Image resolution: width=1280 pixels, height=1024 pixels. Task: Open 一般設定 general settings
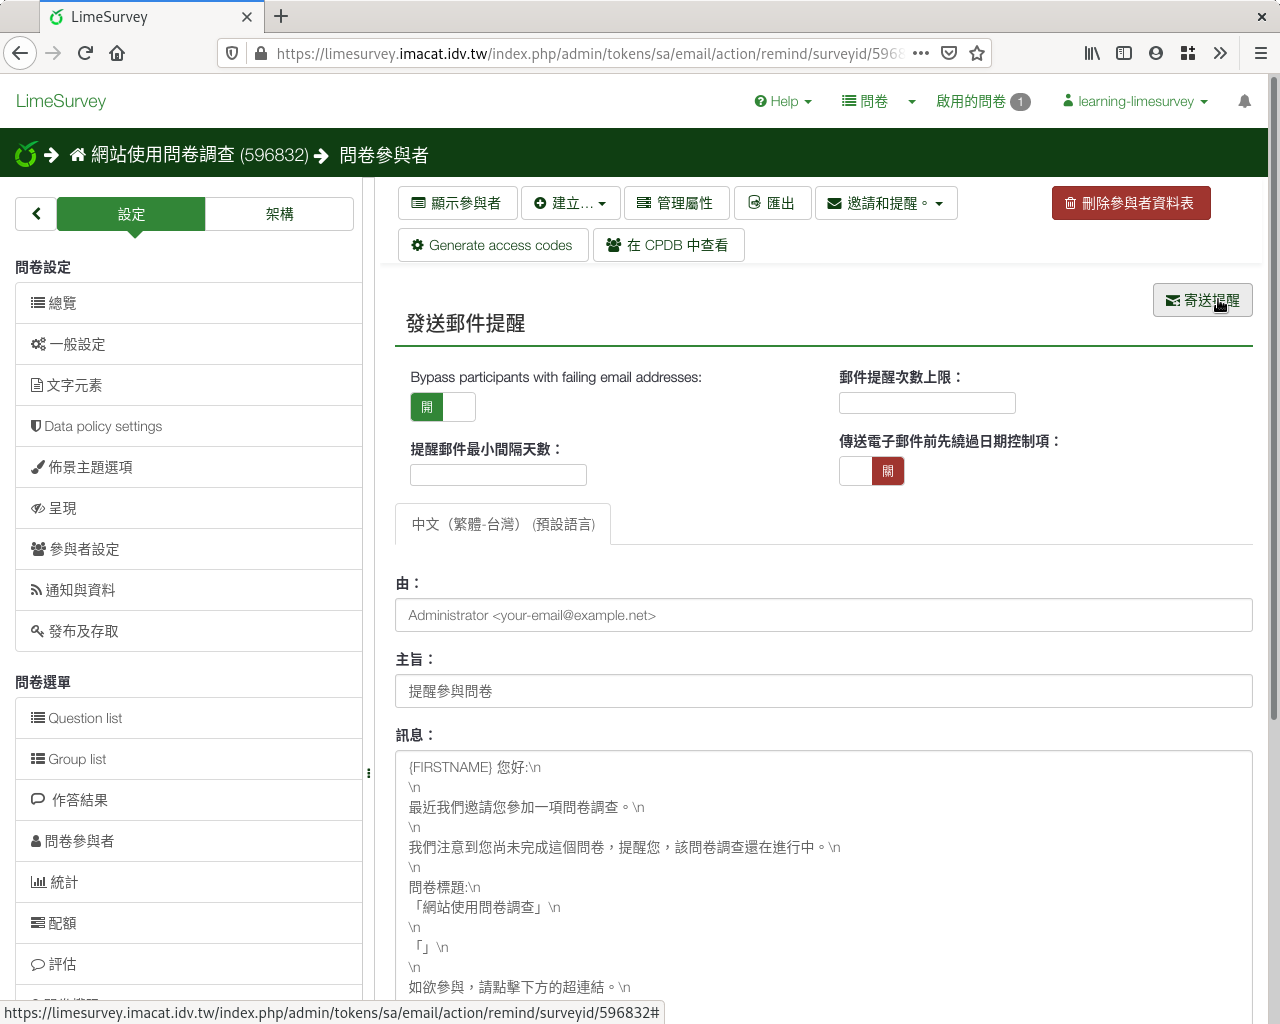pos(189,344)
